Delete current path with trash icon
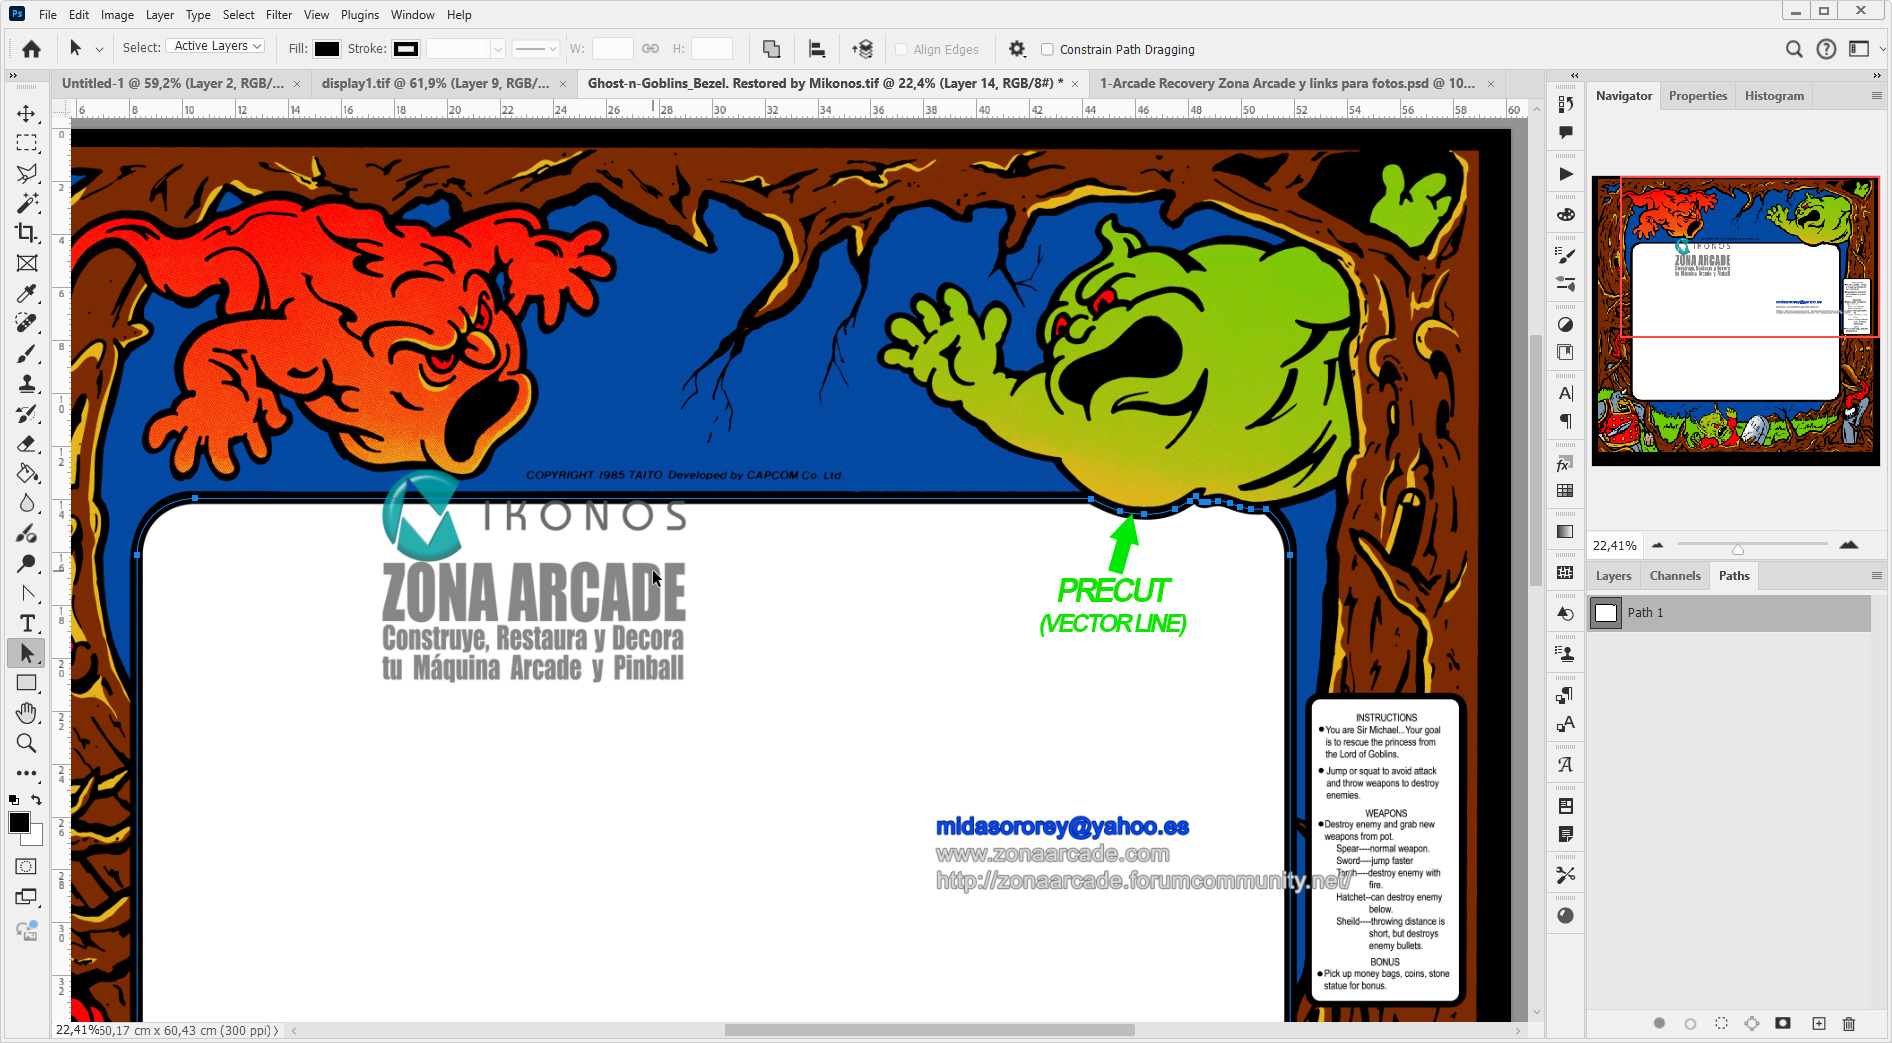 tap(1849, 1023)
